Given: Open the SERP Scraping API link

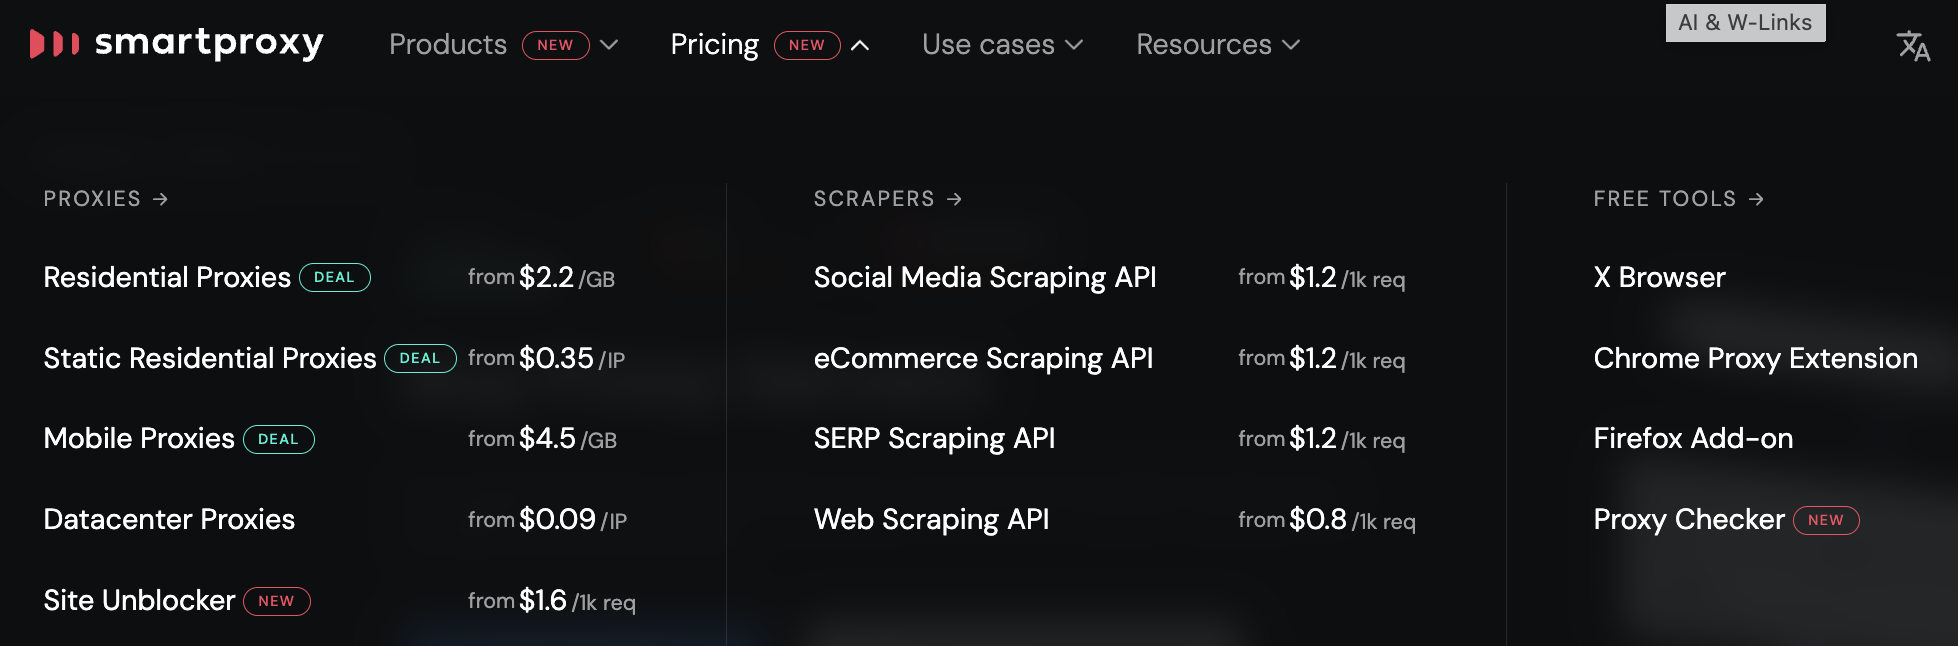Looking at the screenshot, I should tap(934, 439).
